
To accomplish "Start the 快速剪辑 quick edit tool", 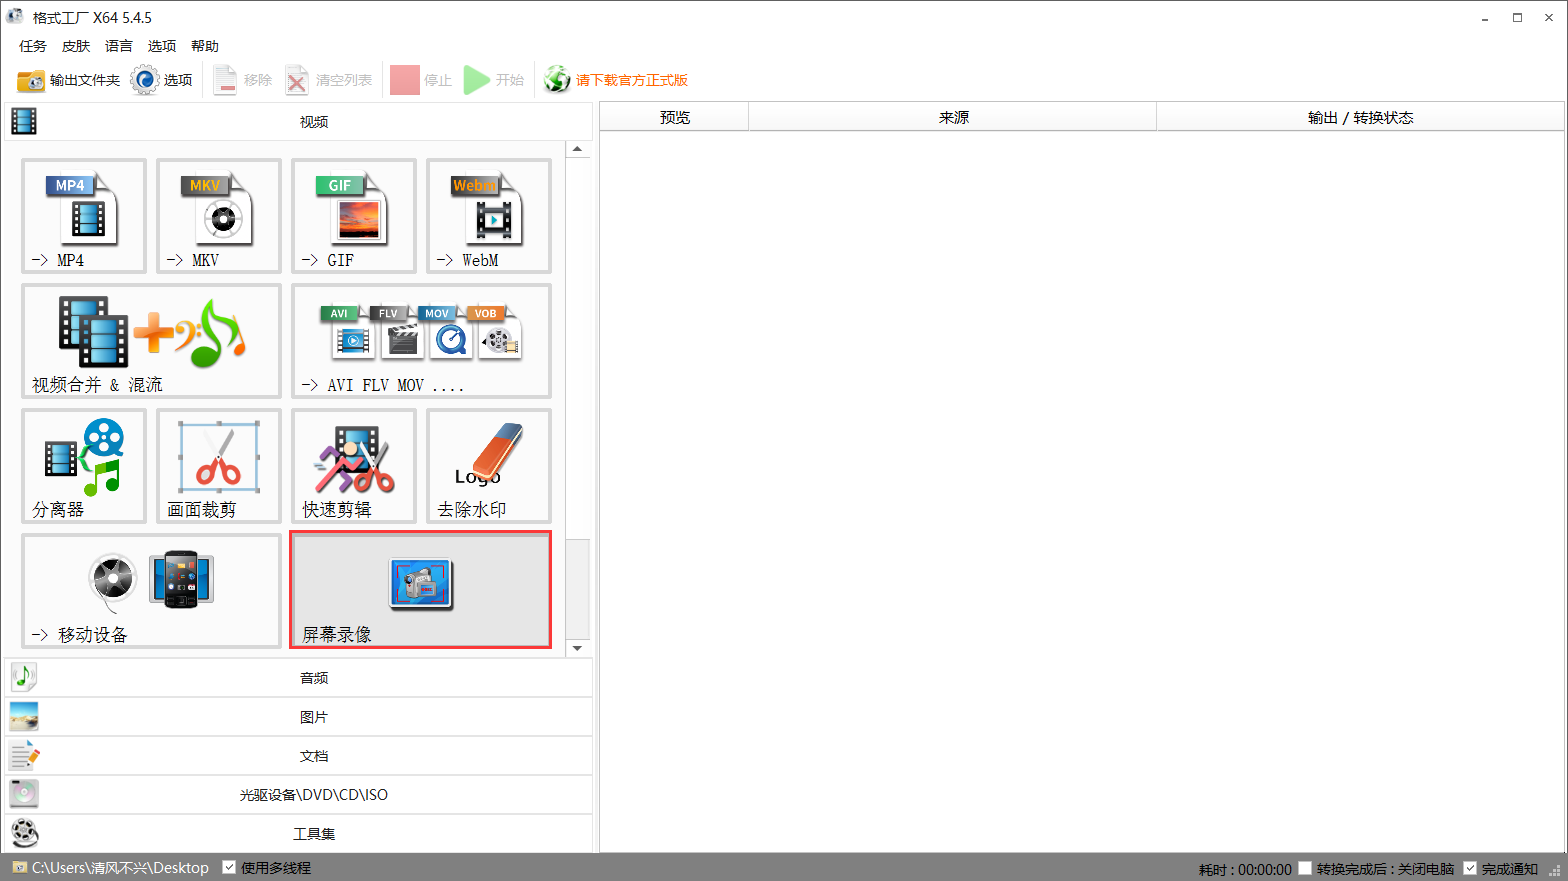I will [x=354, y=466].
